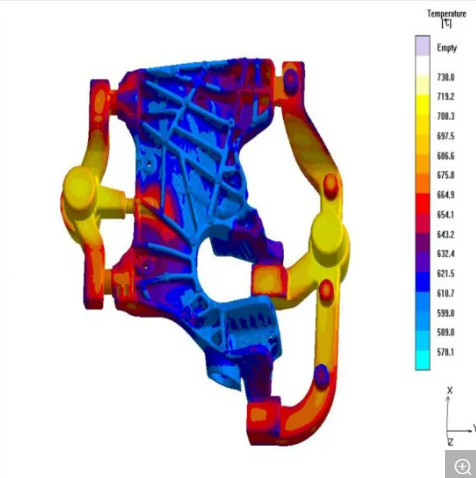Screen dimensions: 476x478
Task: Click the cyan 578.1 legend color band
Action: click(422, 360)
